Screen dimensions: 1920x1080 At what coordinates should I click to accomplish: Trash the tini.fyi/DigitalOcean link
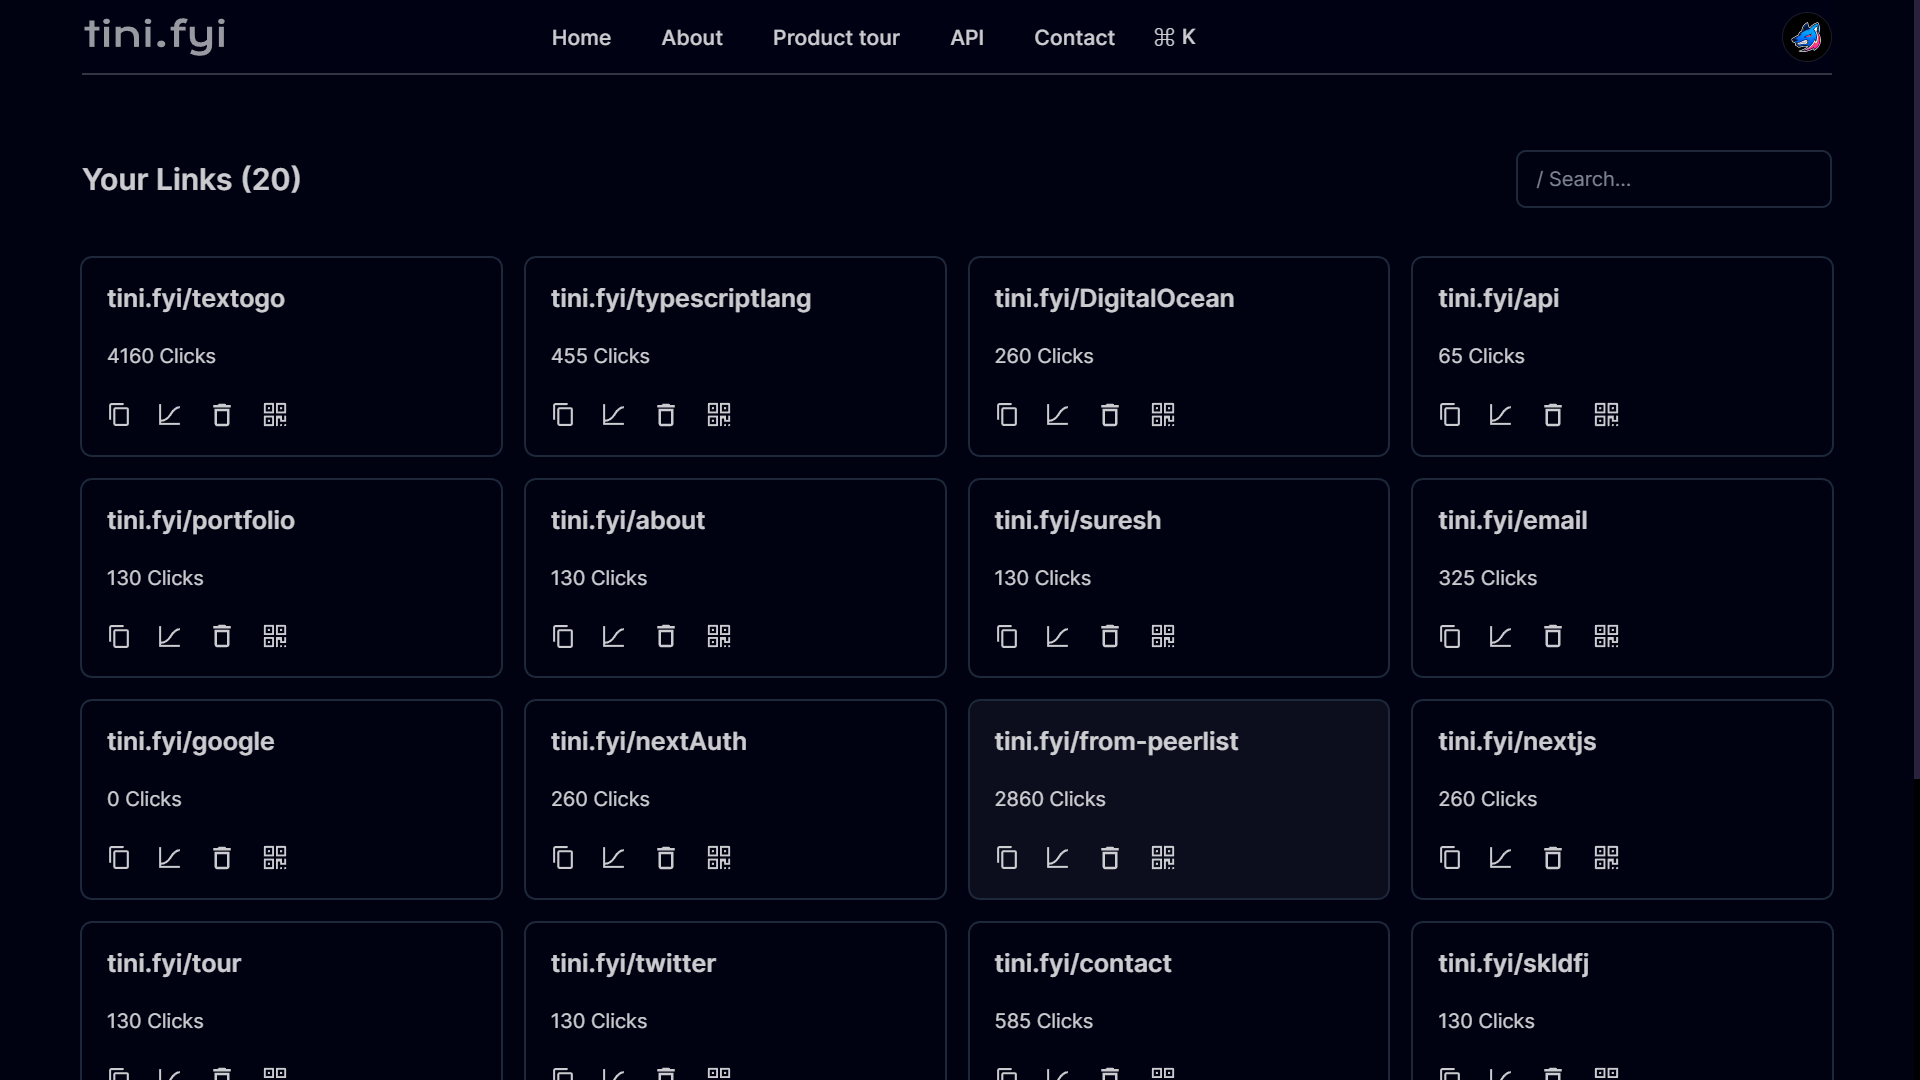click(x=1110, y=415)
